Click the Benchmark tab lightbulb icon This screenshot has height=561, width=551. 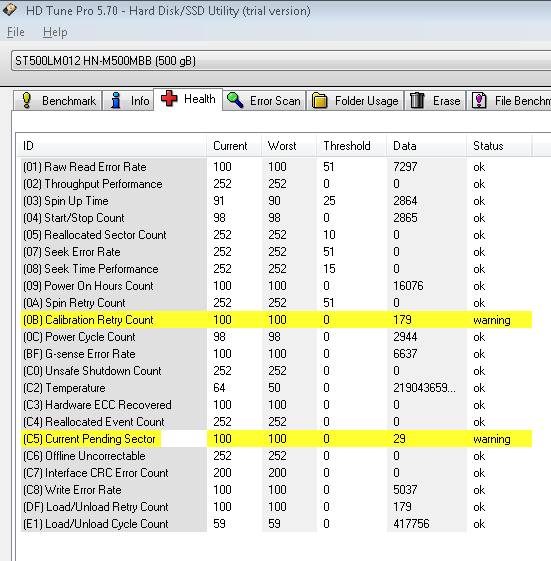pos(26,100)
